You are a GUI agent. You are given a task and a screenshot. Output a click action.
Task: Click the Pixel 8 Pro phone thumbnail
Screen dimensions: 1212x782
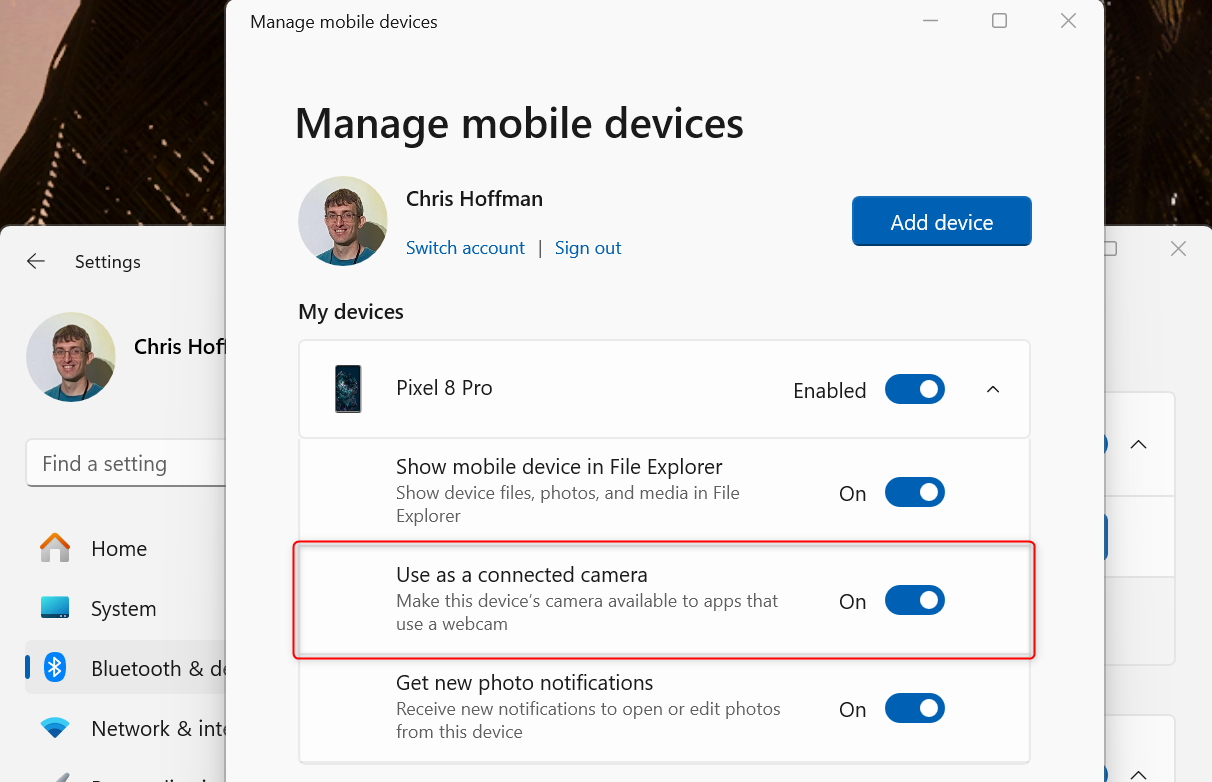click(347, 389)
